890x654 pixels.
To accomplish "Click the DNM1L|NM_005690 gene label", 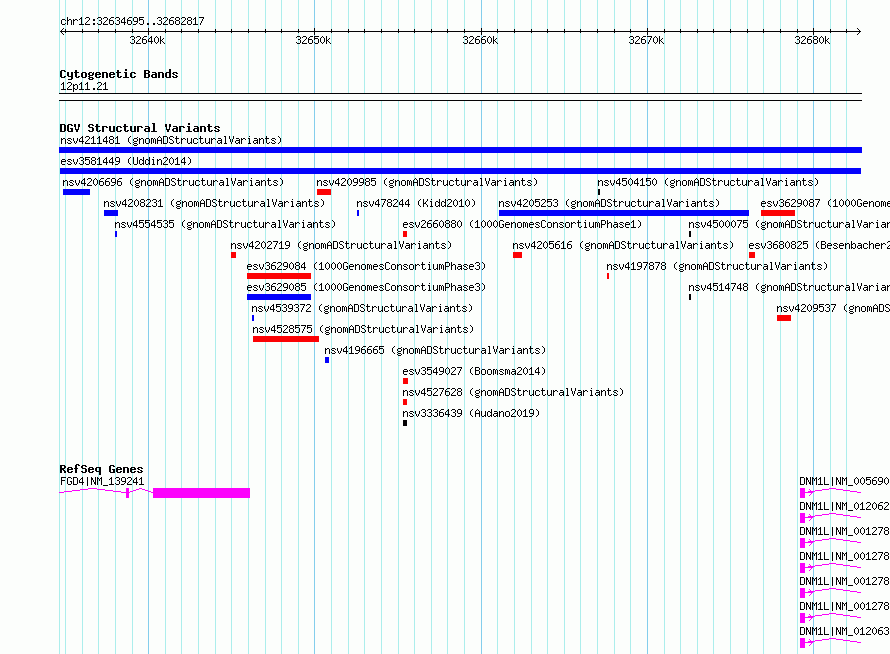I will click(x=844, y=481).
